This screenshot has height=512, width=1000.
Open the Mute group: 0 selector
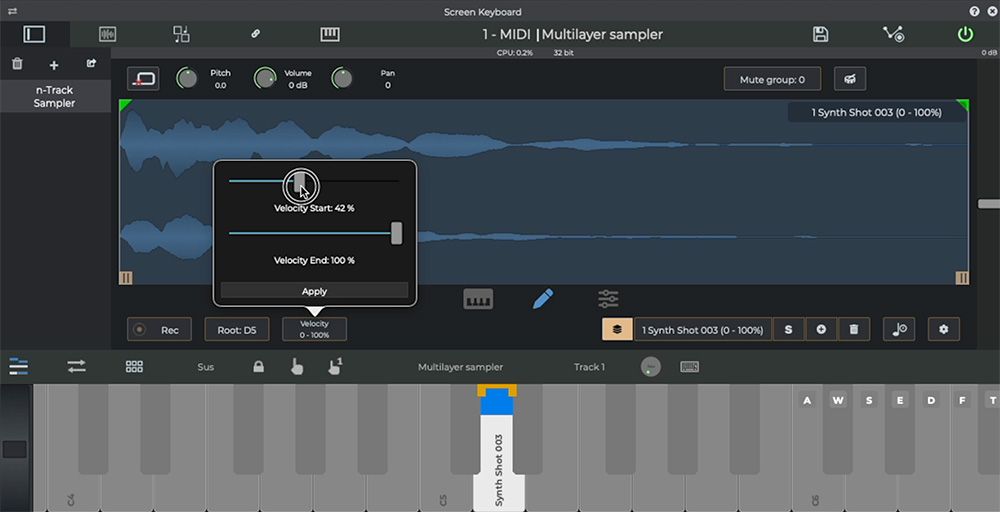pos(772,79)
